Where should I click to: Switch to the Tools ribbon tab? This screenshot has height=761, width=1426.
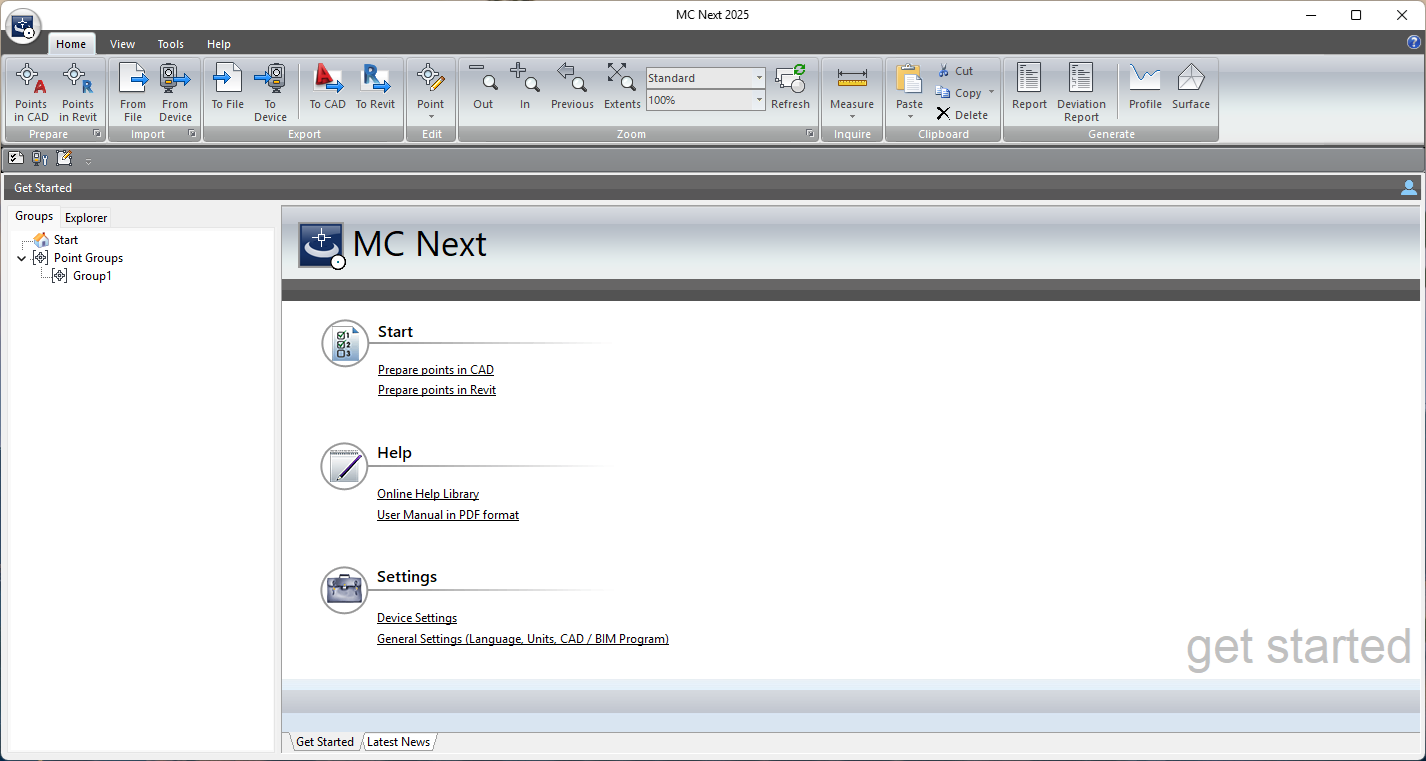pyautogui.click(x=171, y=44)
